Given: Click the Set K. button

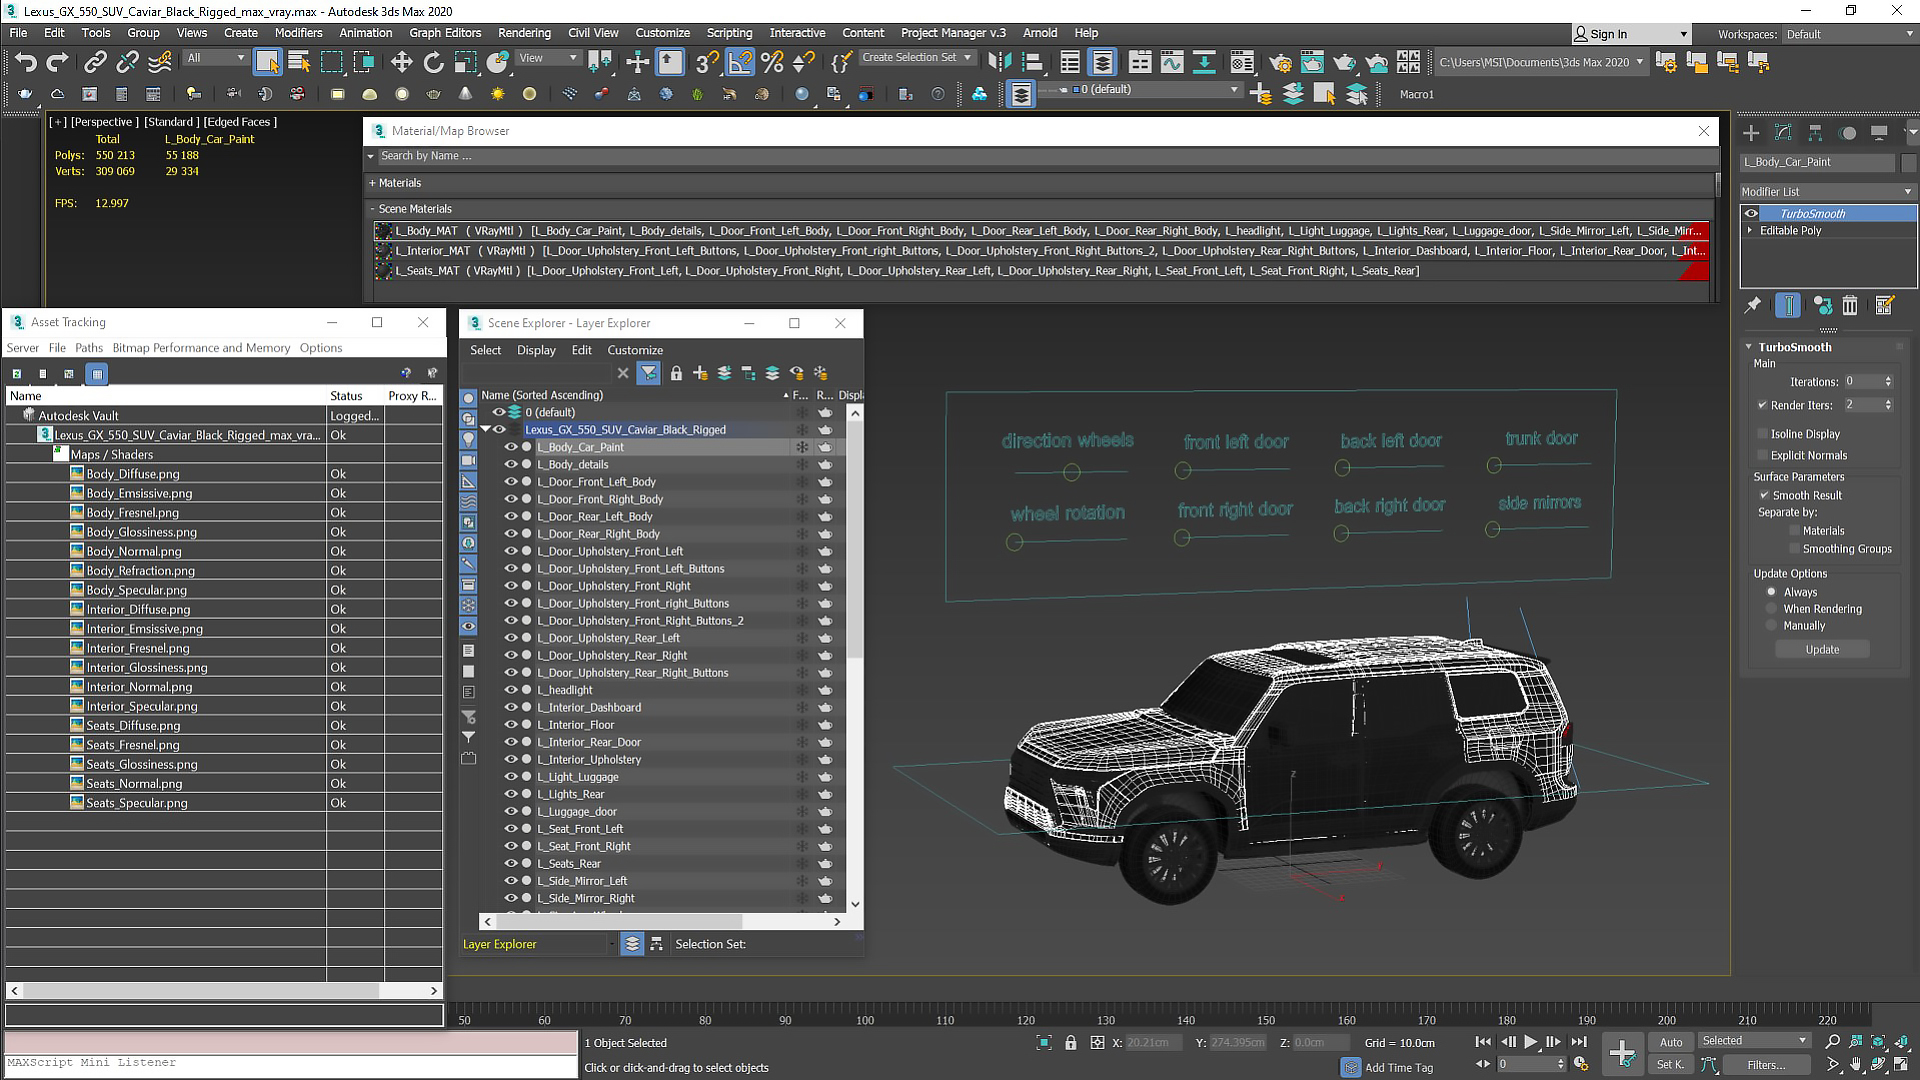Looking at the screenshot, I should (x=1671, y=1065).
